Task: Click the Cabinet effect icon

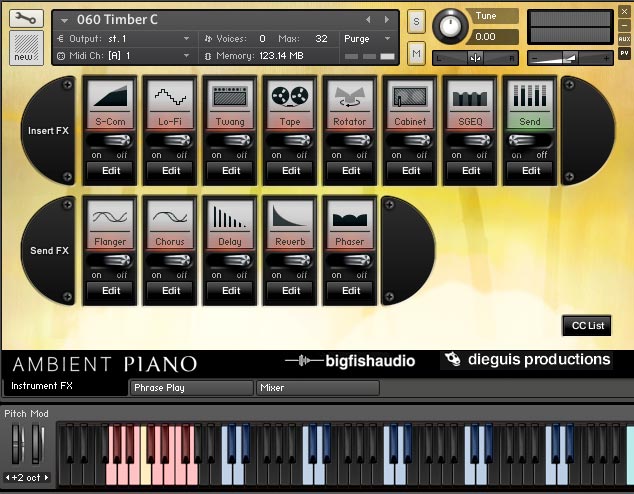Action: pyautogui.click(x=410, y=96)
